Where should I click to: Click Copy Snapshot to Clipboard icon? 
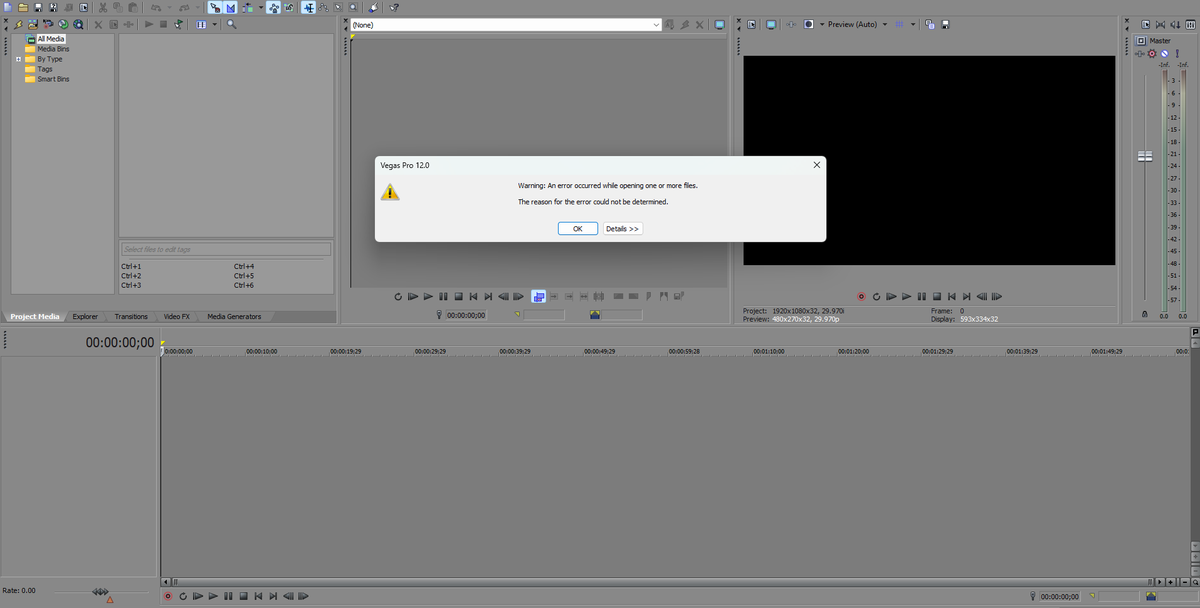929,24
